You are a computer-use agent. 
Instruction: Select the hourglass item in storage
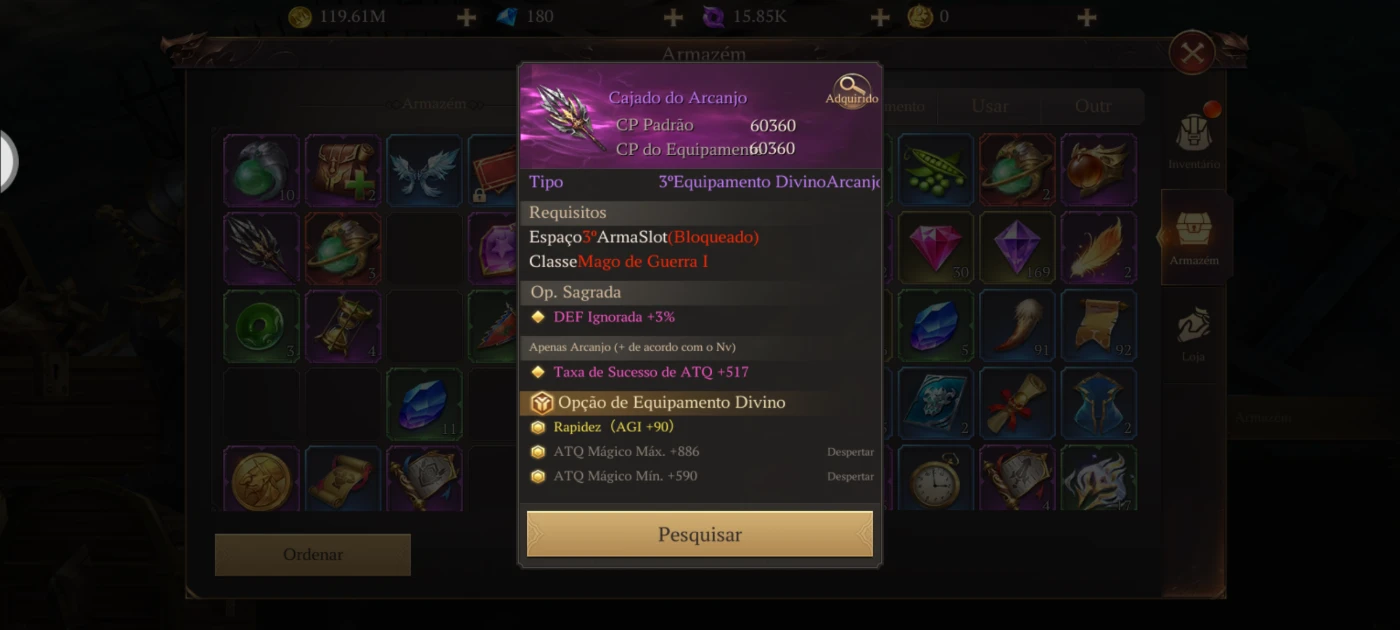343,326
